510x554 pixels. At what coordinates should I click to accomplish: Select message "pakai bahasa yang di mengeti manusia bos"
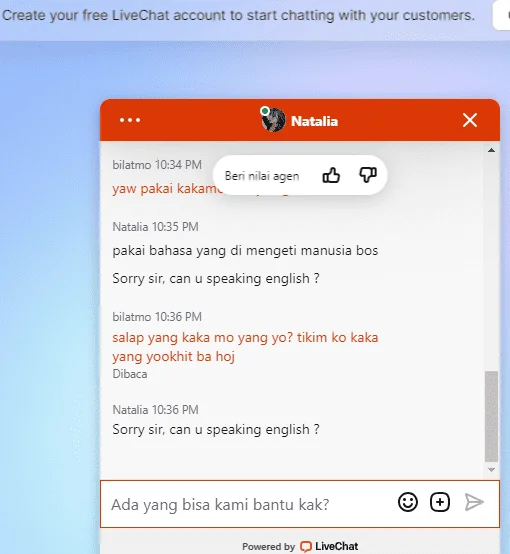tap(245, 251)
